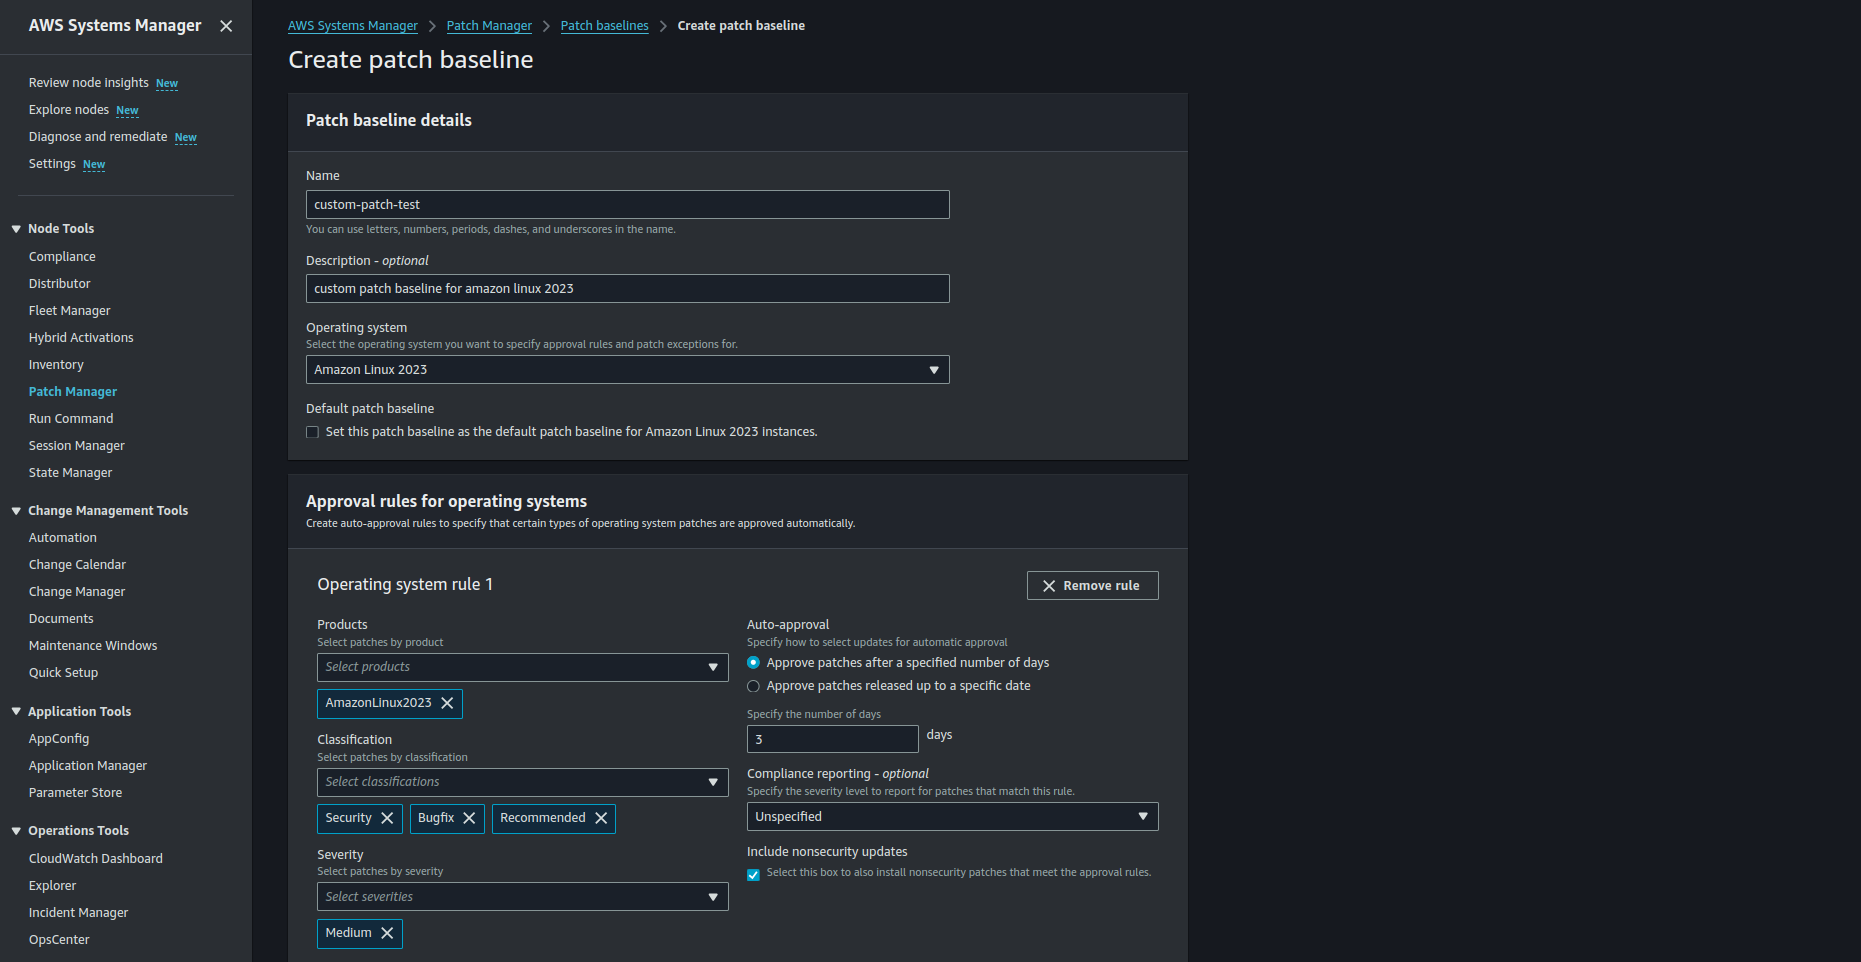Image resolution: width=1861 pixels, height=962 pixels.
Task: Remove the AmazonLinux2023 product tag
Action: point(447,703)
